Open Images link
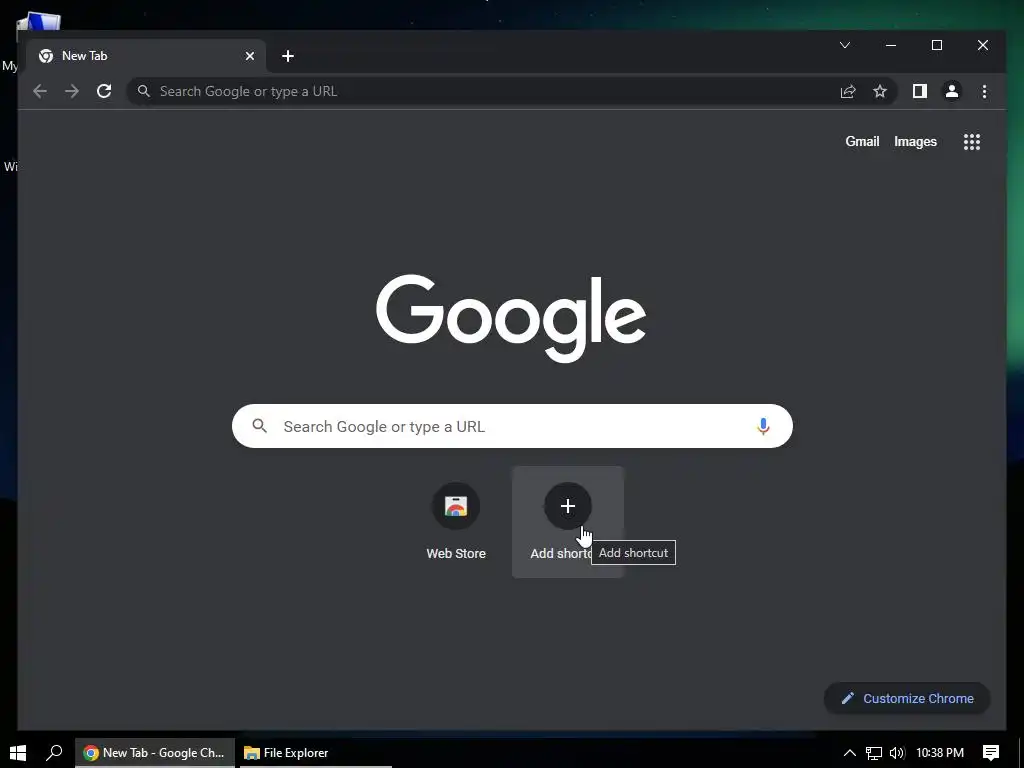The height and width of the screenshot is (768, 1024). (x=915, y=142)
